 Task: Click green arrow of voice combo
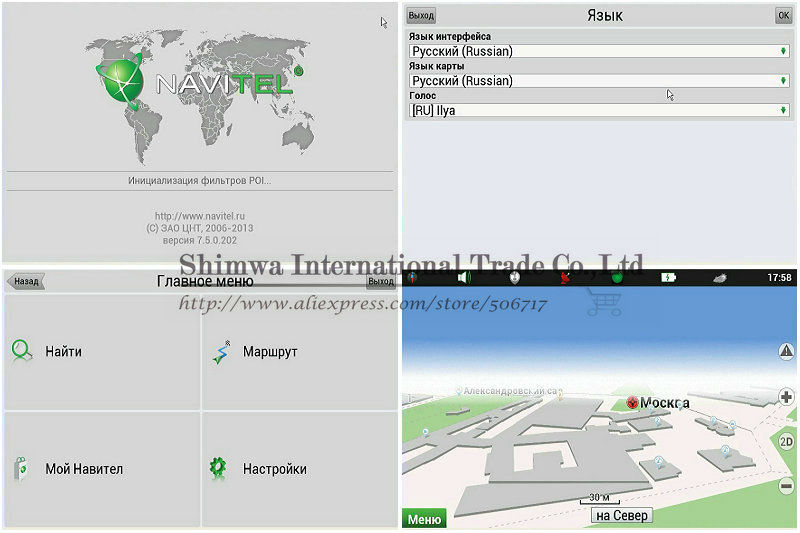tap(783, 110)
